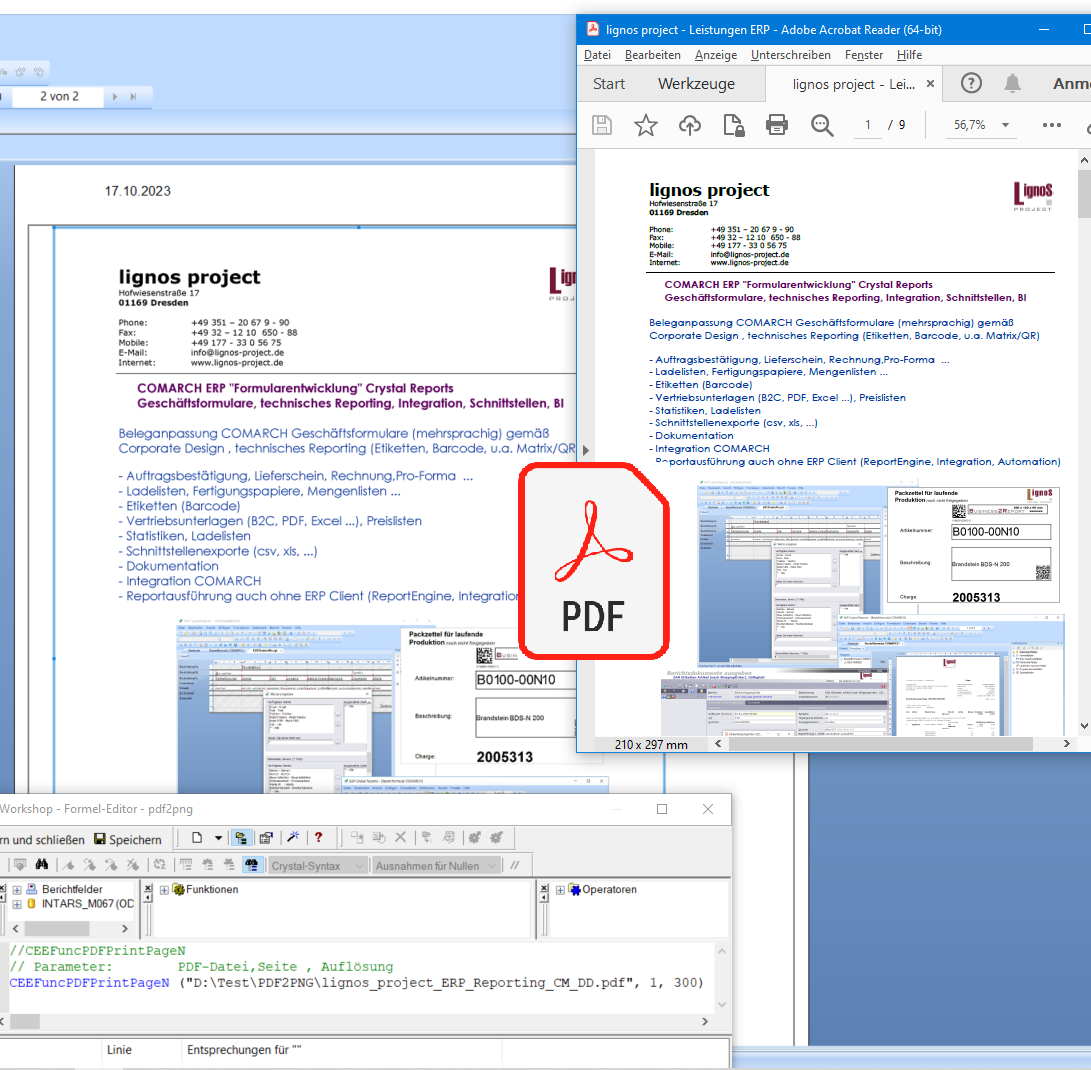The width and height of the screenshot is (1091, 1070).
Task: Open the Bearbeiten menu in Acrobat
Action: (x=653, y=55)
